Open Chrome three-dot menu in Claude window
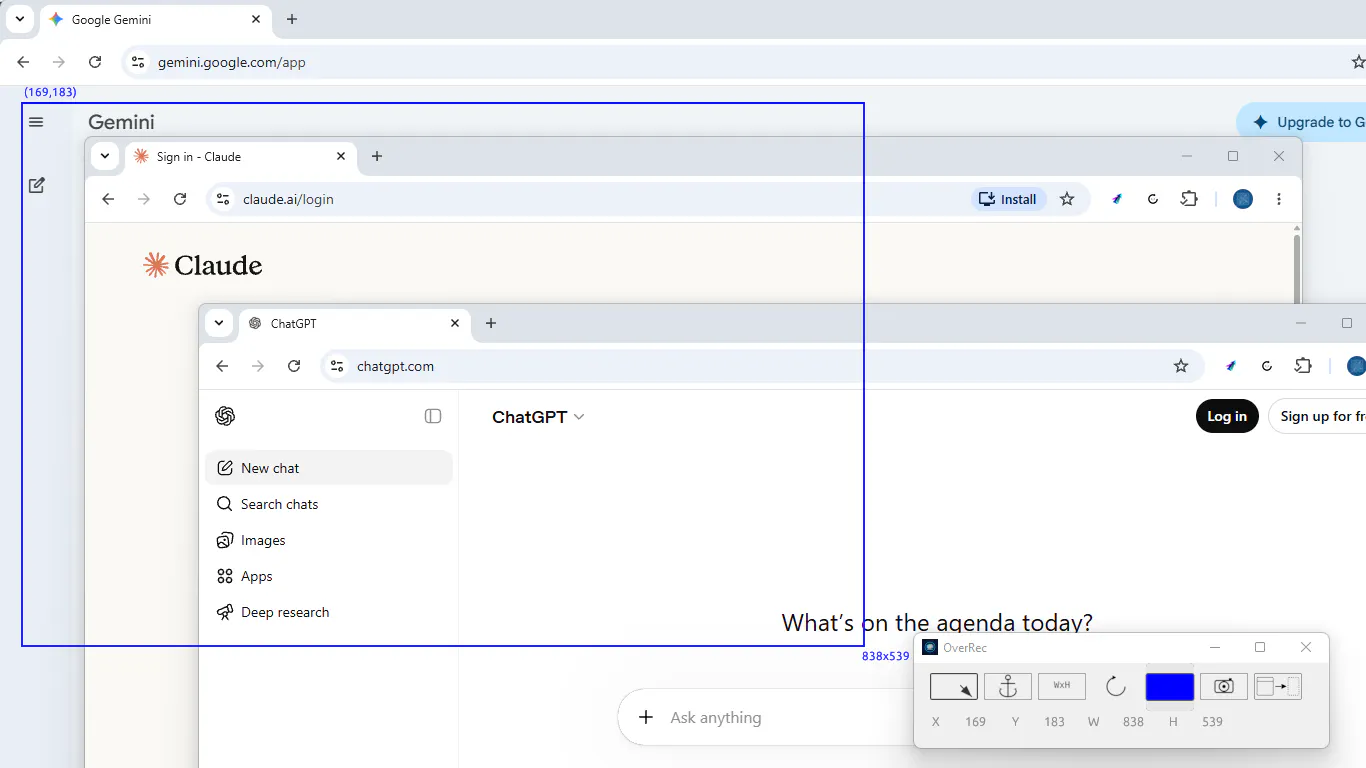The image size is (1366, 768). tap(1279, 199)
